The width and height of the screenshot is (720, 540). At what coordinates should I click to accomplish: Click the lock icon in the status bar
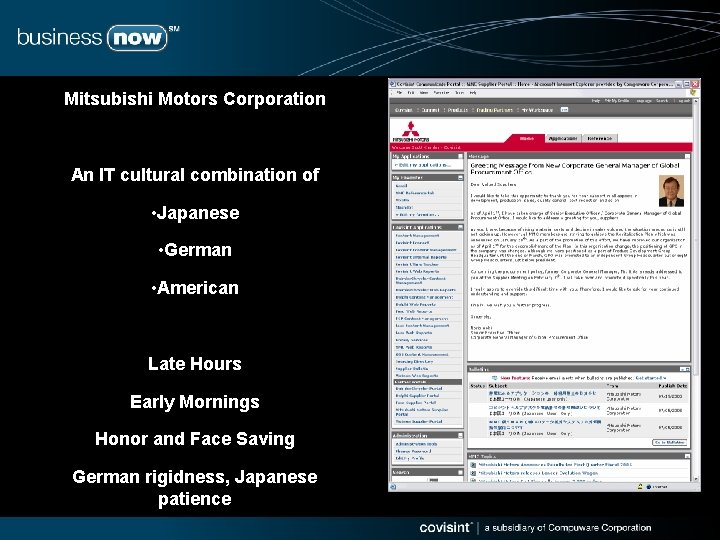tap(640, 486)
